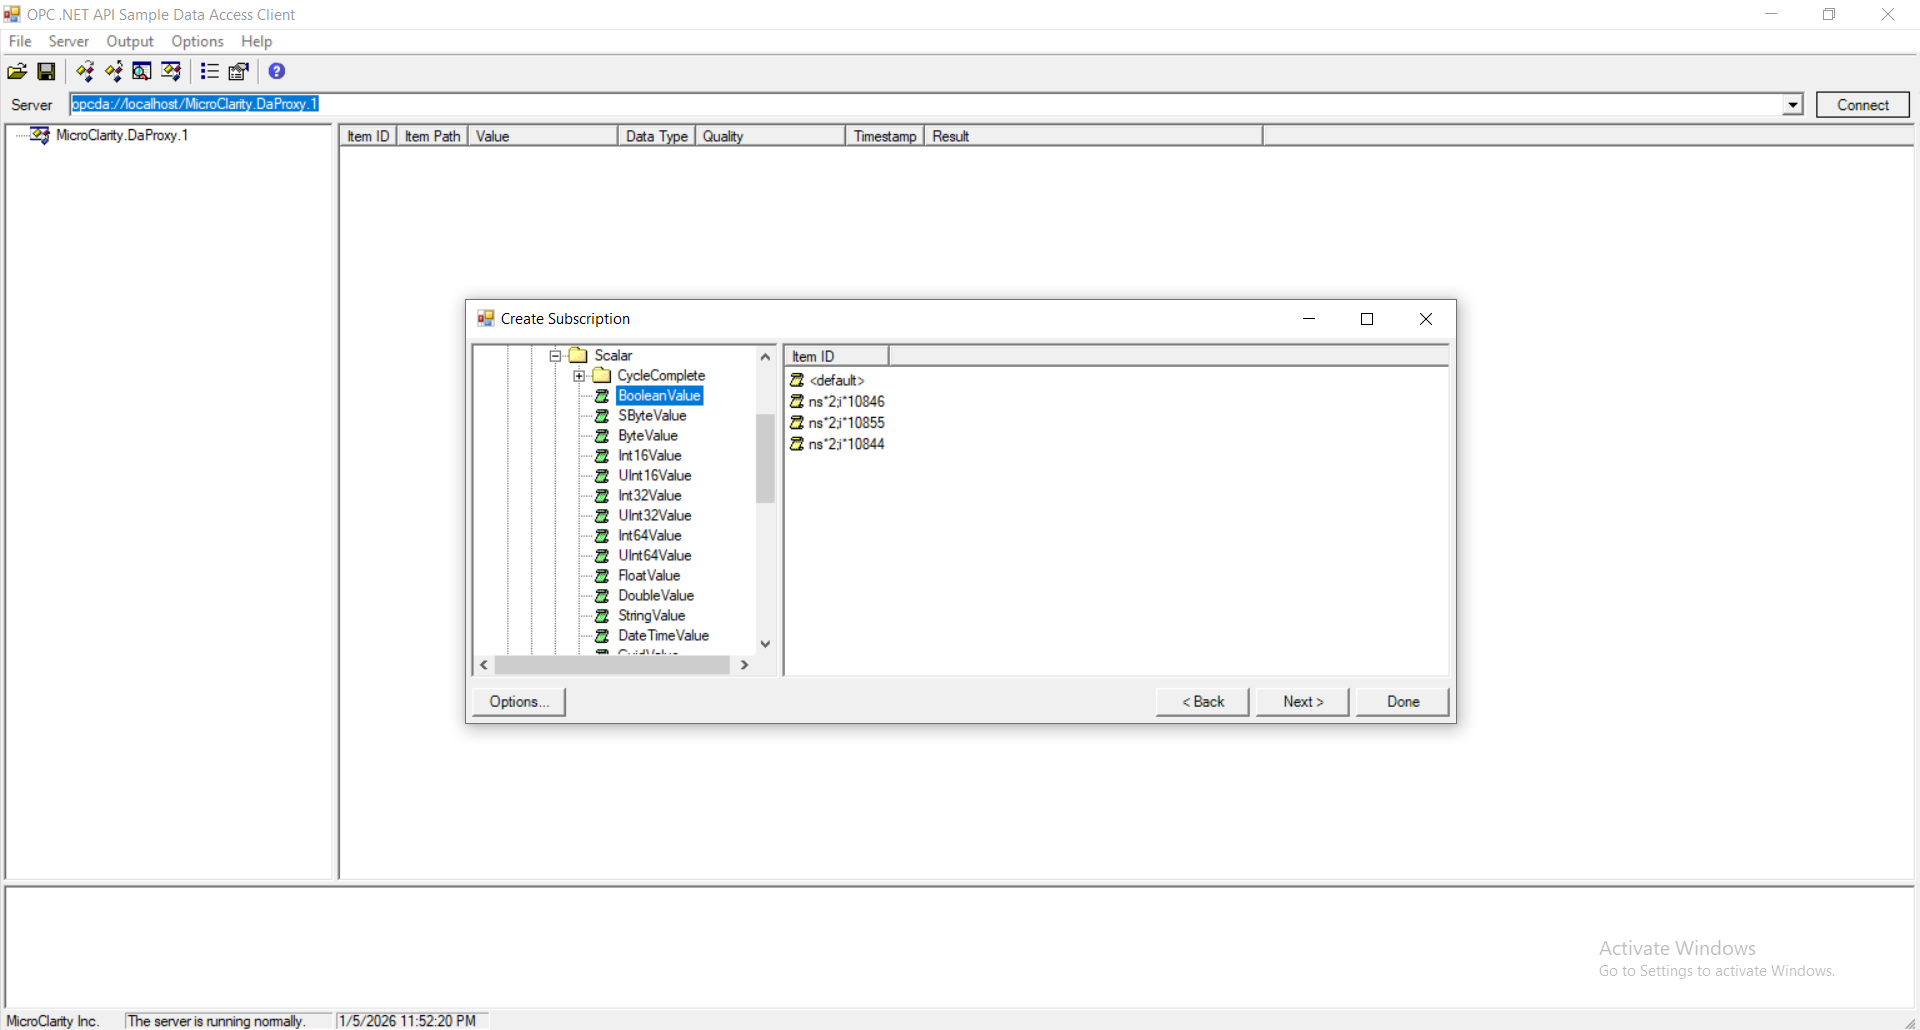Viewport: 1920px width, 1030px height.
Task: Click the second browse/connect toolbar icon
Action: 113,71
